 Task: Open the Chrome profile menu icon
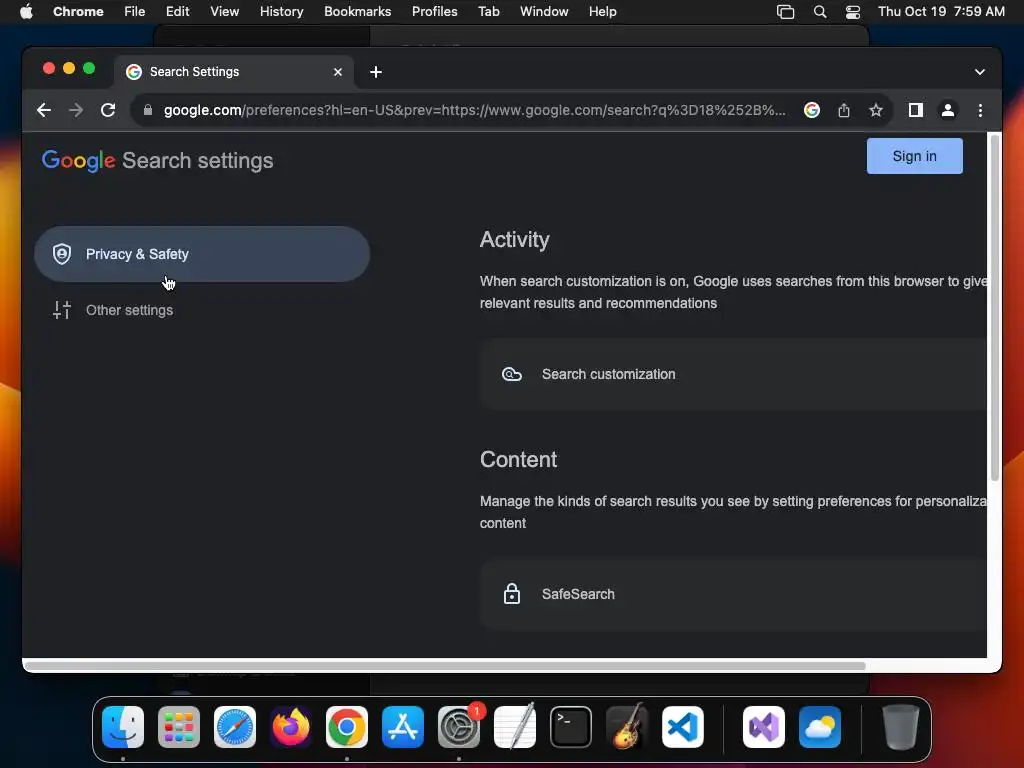click(x=948, y=110)
